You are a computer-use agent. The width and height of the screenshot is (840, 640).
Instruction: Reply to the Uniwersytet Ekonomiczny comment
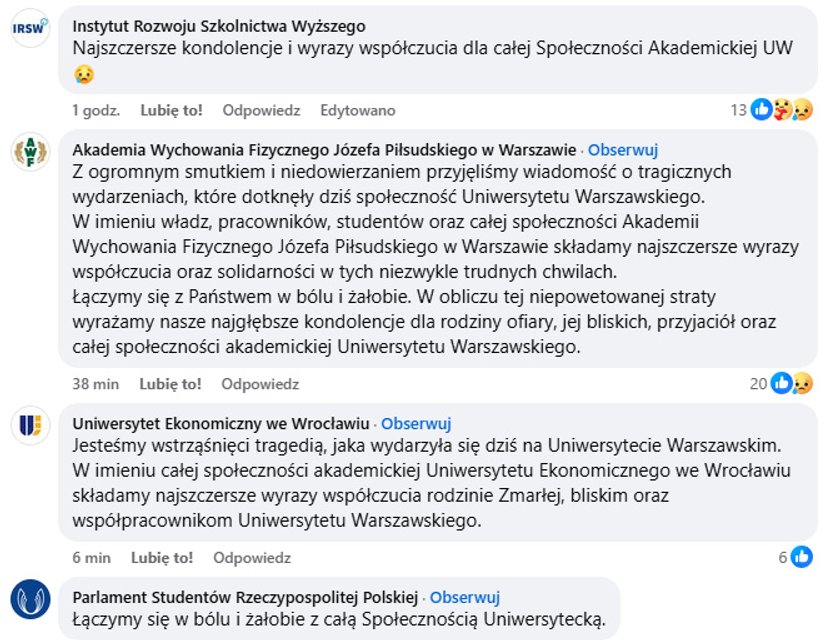pyautogui.click(x=252, y=558)
